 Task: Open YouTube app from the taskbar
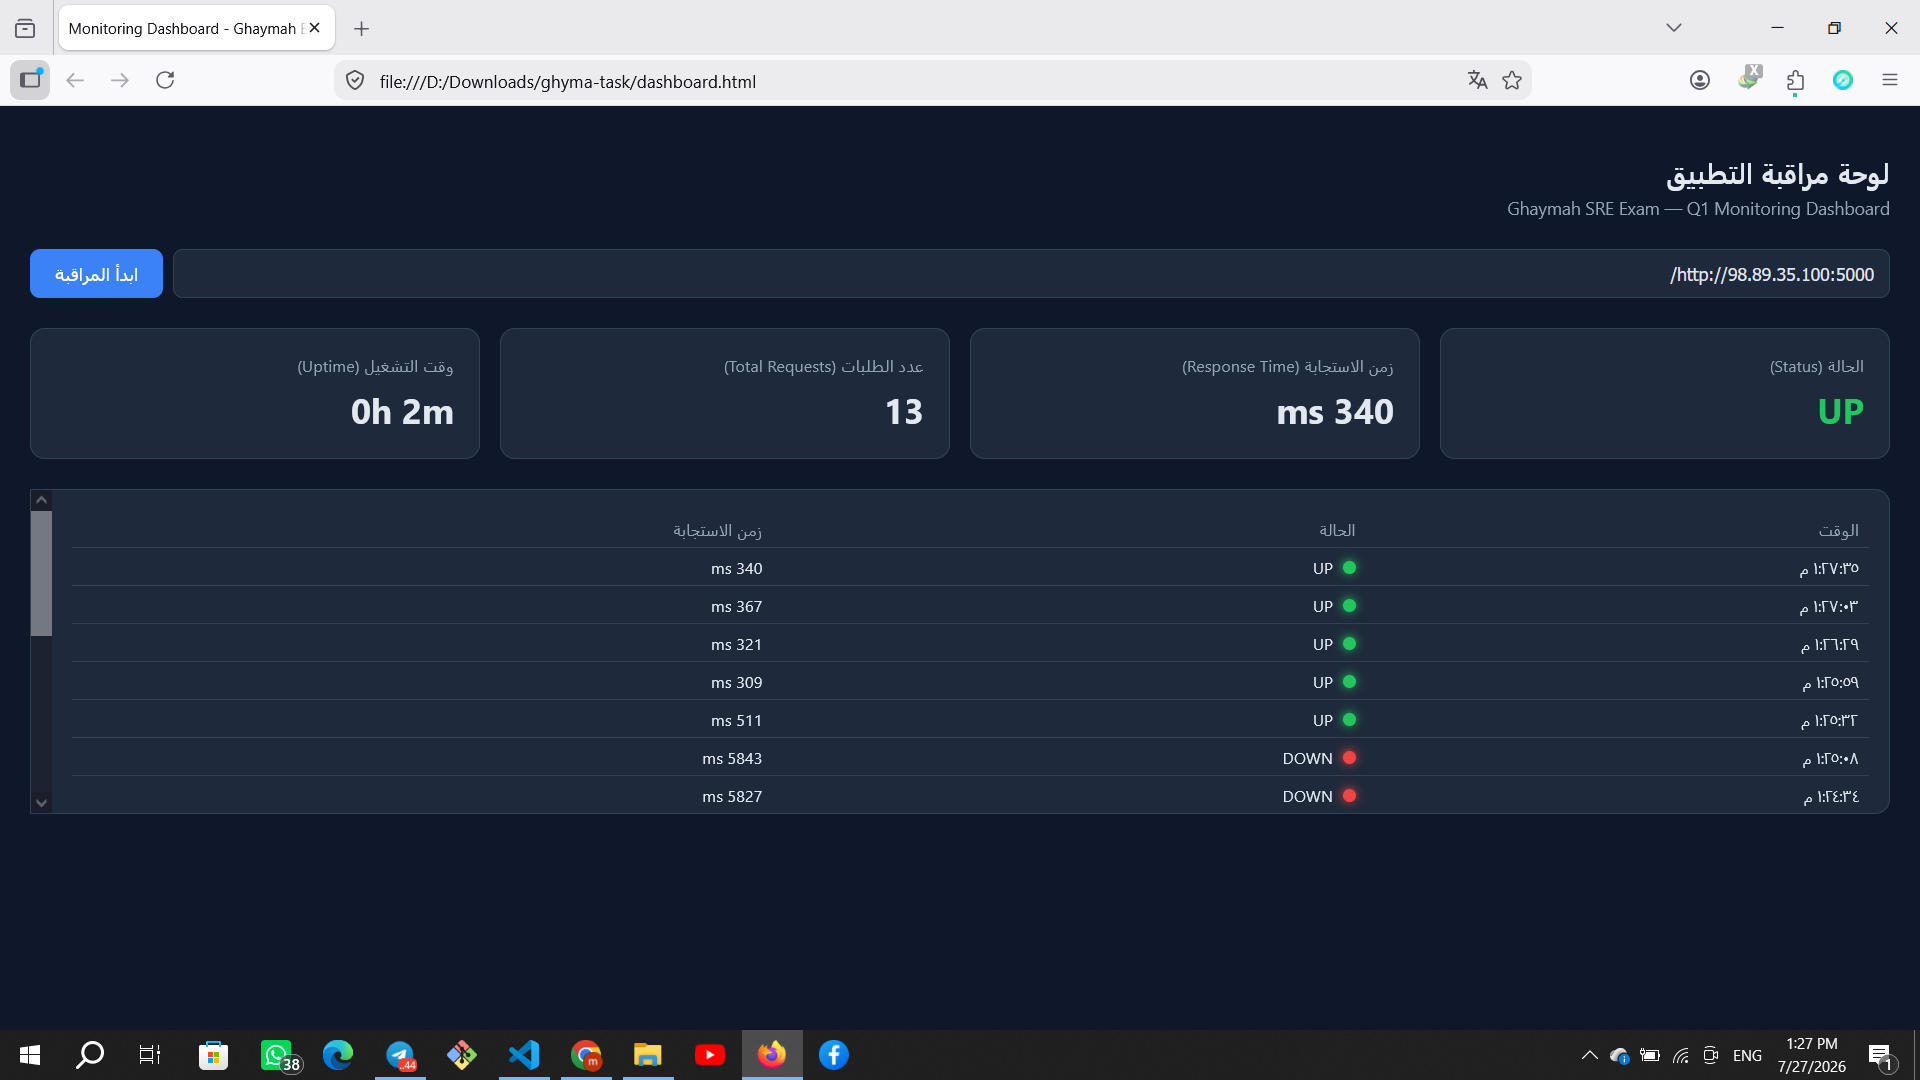point(710,1055)
